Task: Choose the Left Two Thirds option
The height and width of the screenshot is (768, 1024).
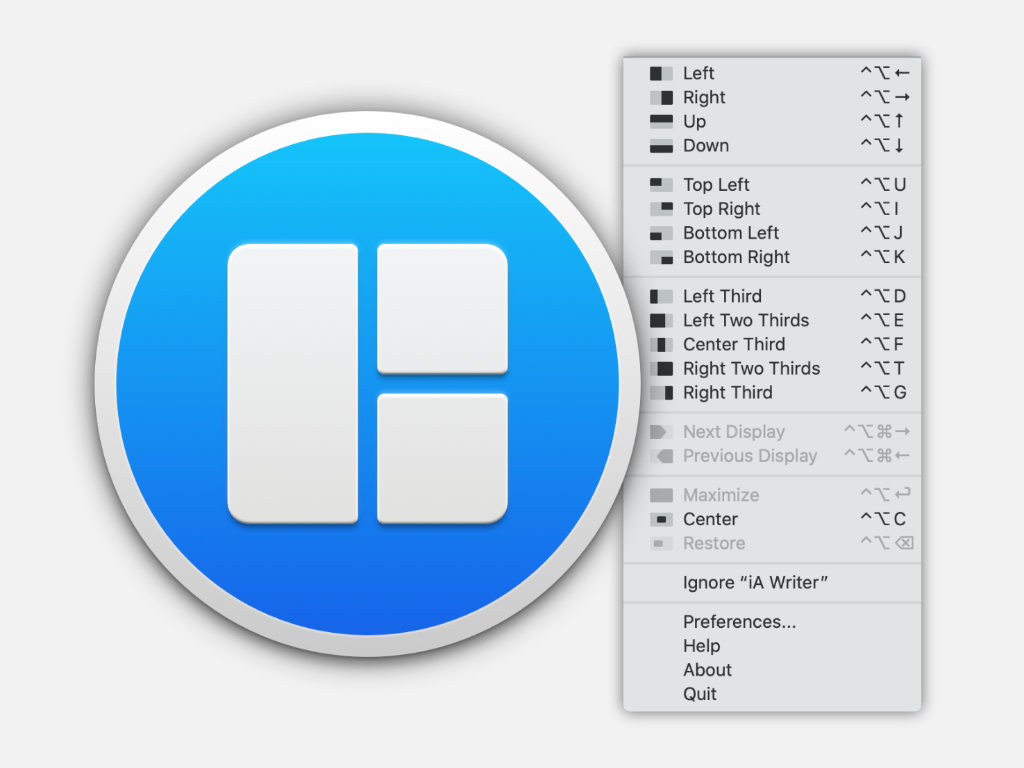Action: coord(772,321)
